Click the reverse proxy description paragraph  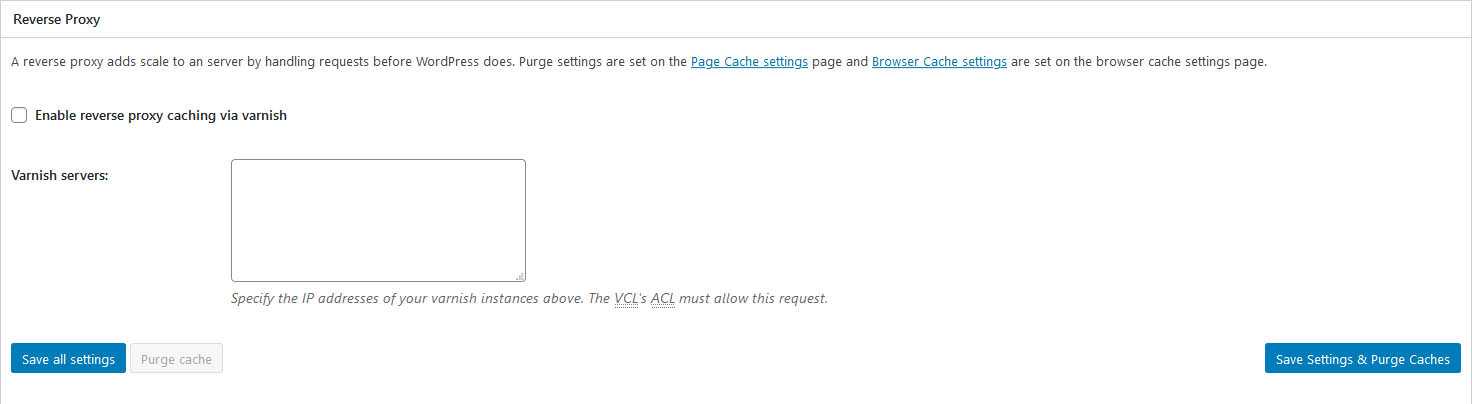coord(639,61)
